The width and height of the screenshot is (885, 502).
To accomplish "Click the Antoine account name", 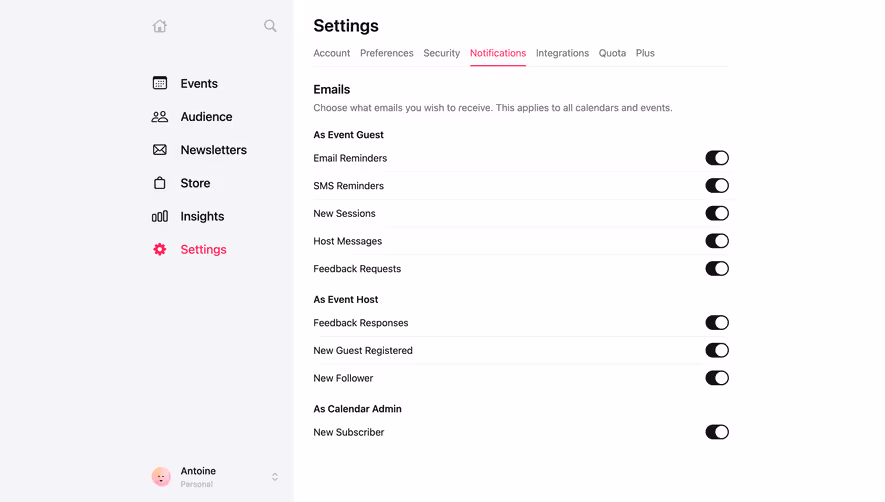I will pos(198,471).
